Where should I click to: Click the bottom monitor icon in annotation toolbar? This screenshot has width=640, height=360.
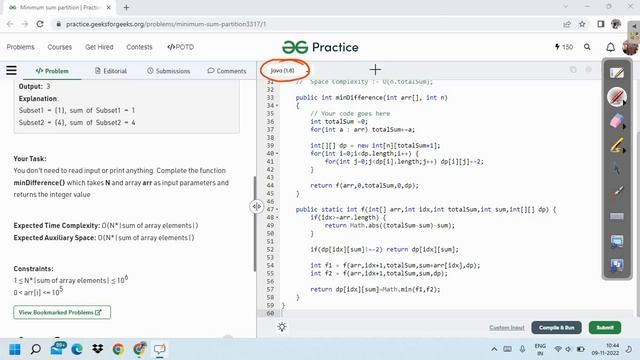[x=617, y=264]
